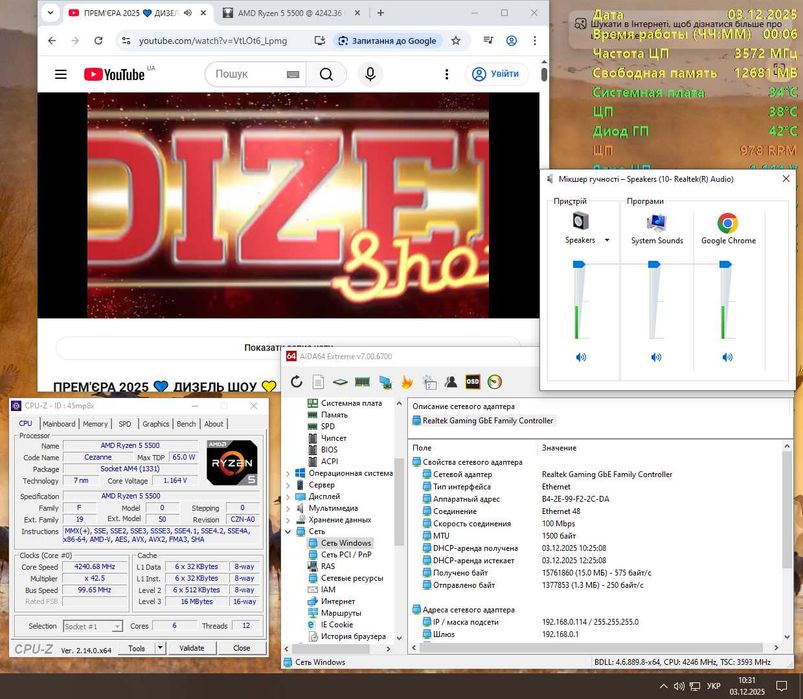Open the AIDA64 OSD panel icon
Screen dimensions: 803x699
point(473,382)
